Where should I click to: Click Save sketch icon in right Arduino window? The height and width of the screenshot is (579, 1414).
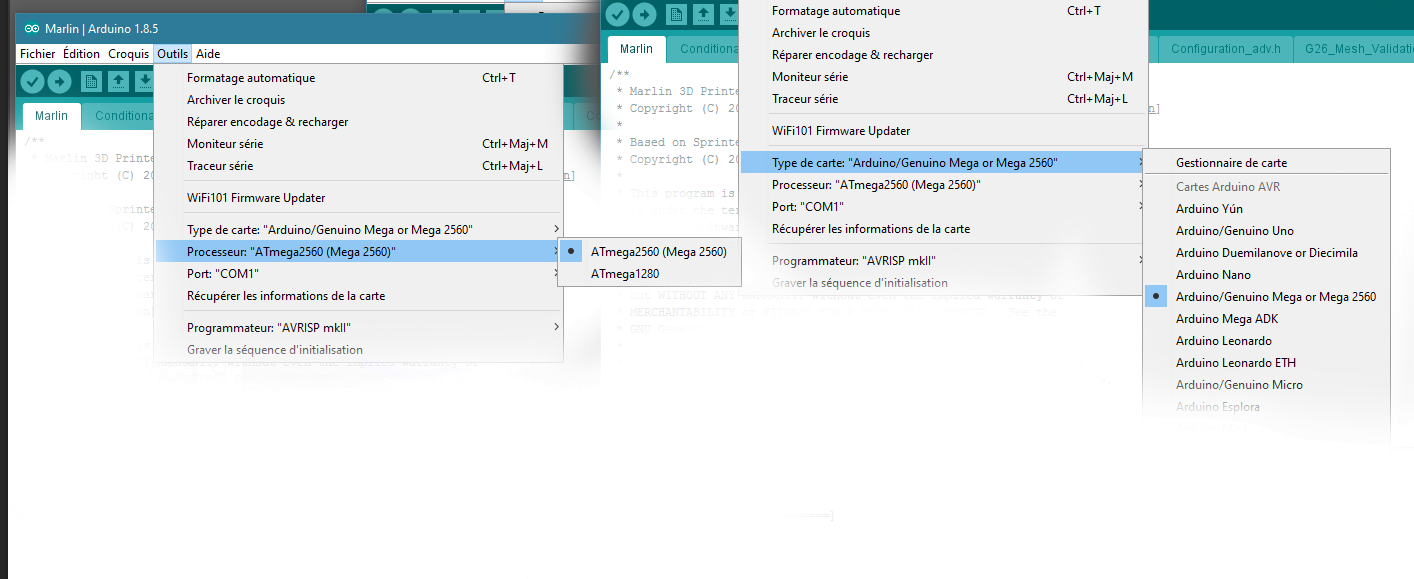pos(728,13)
